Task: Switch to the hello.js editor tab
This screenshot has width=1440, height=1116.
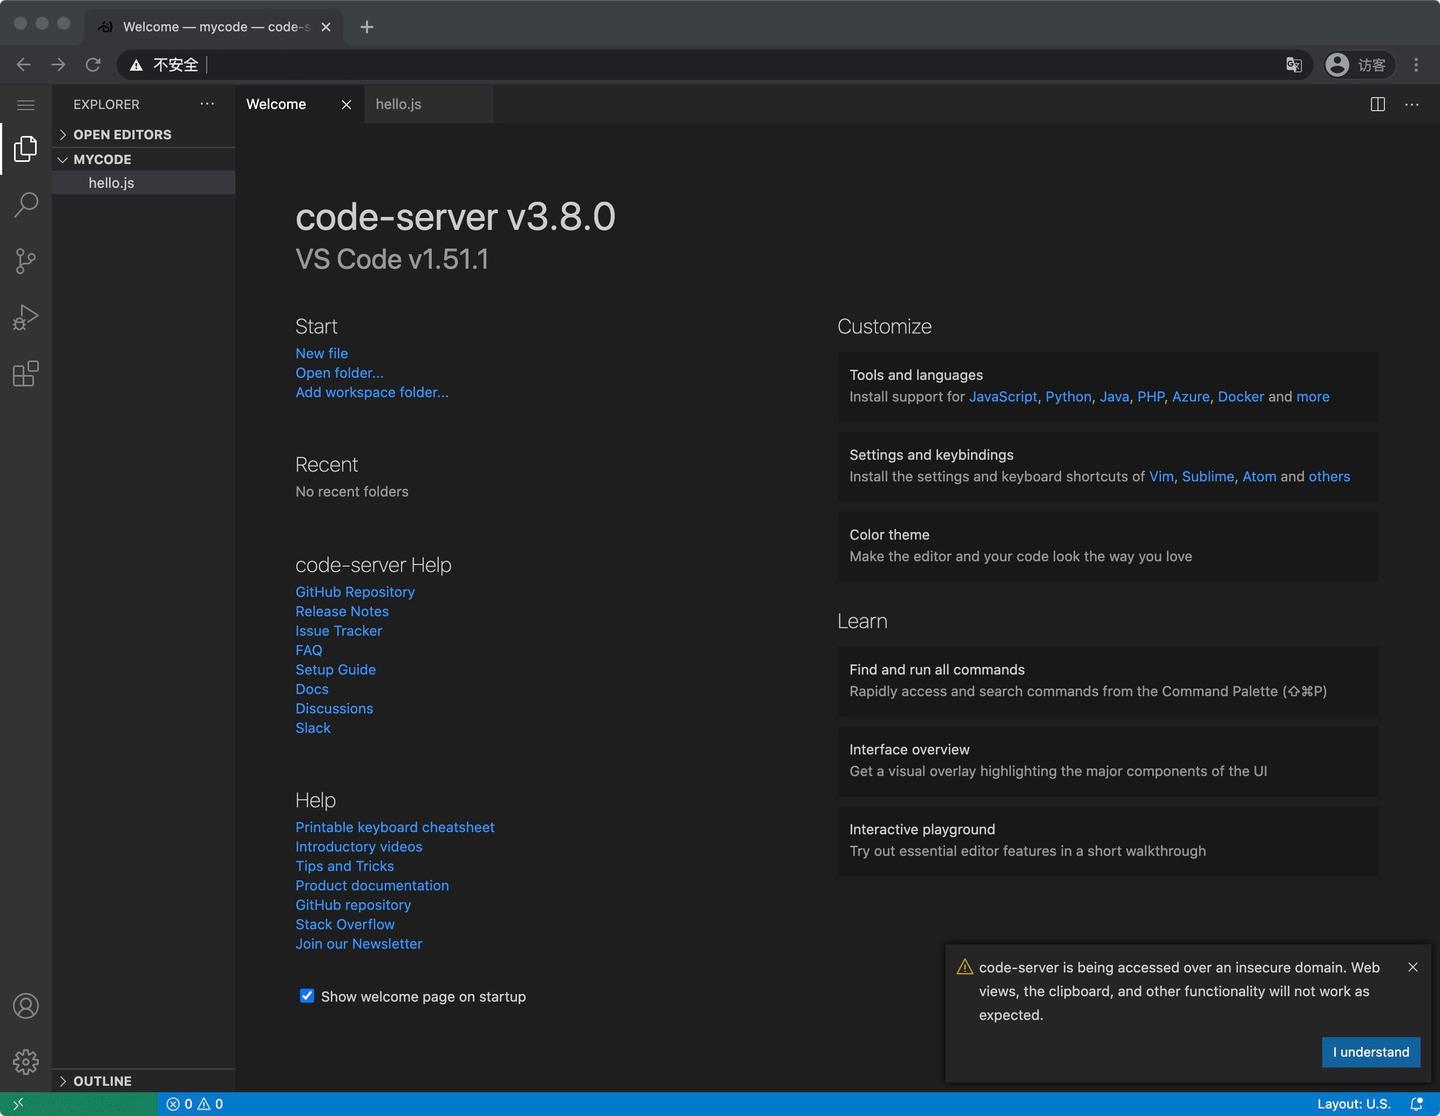Action: 398,103
